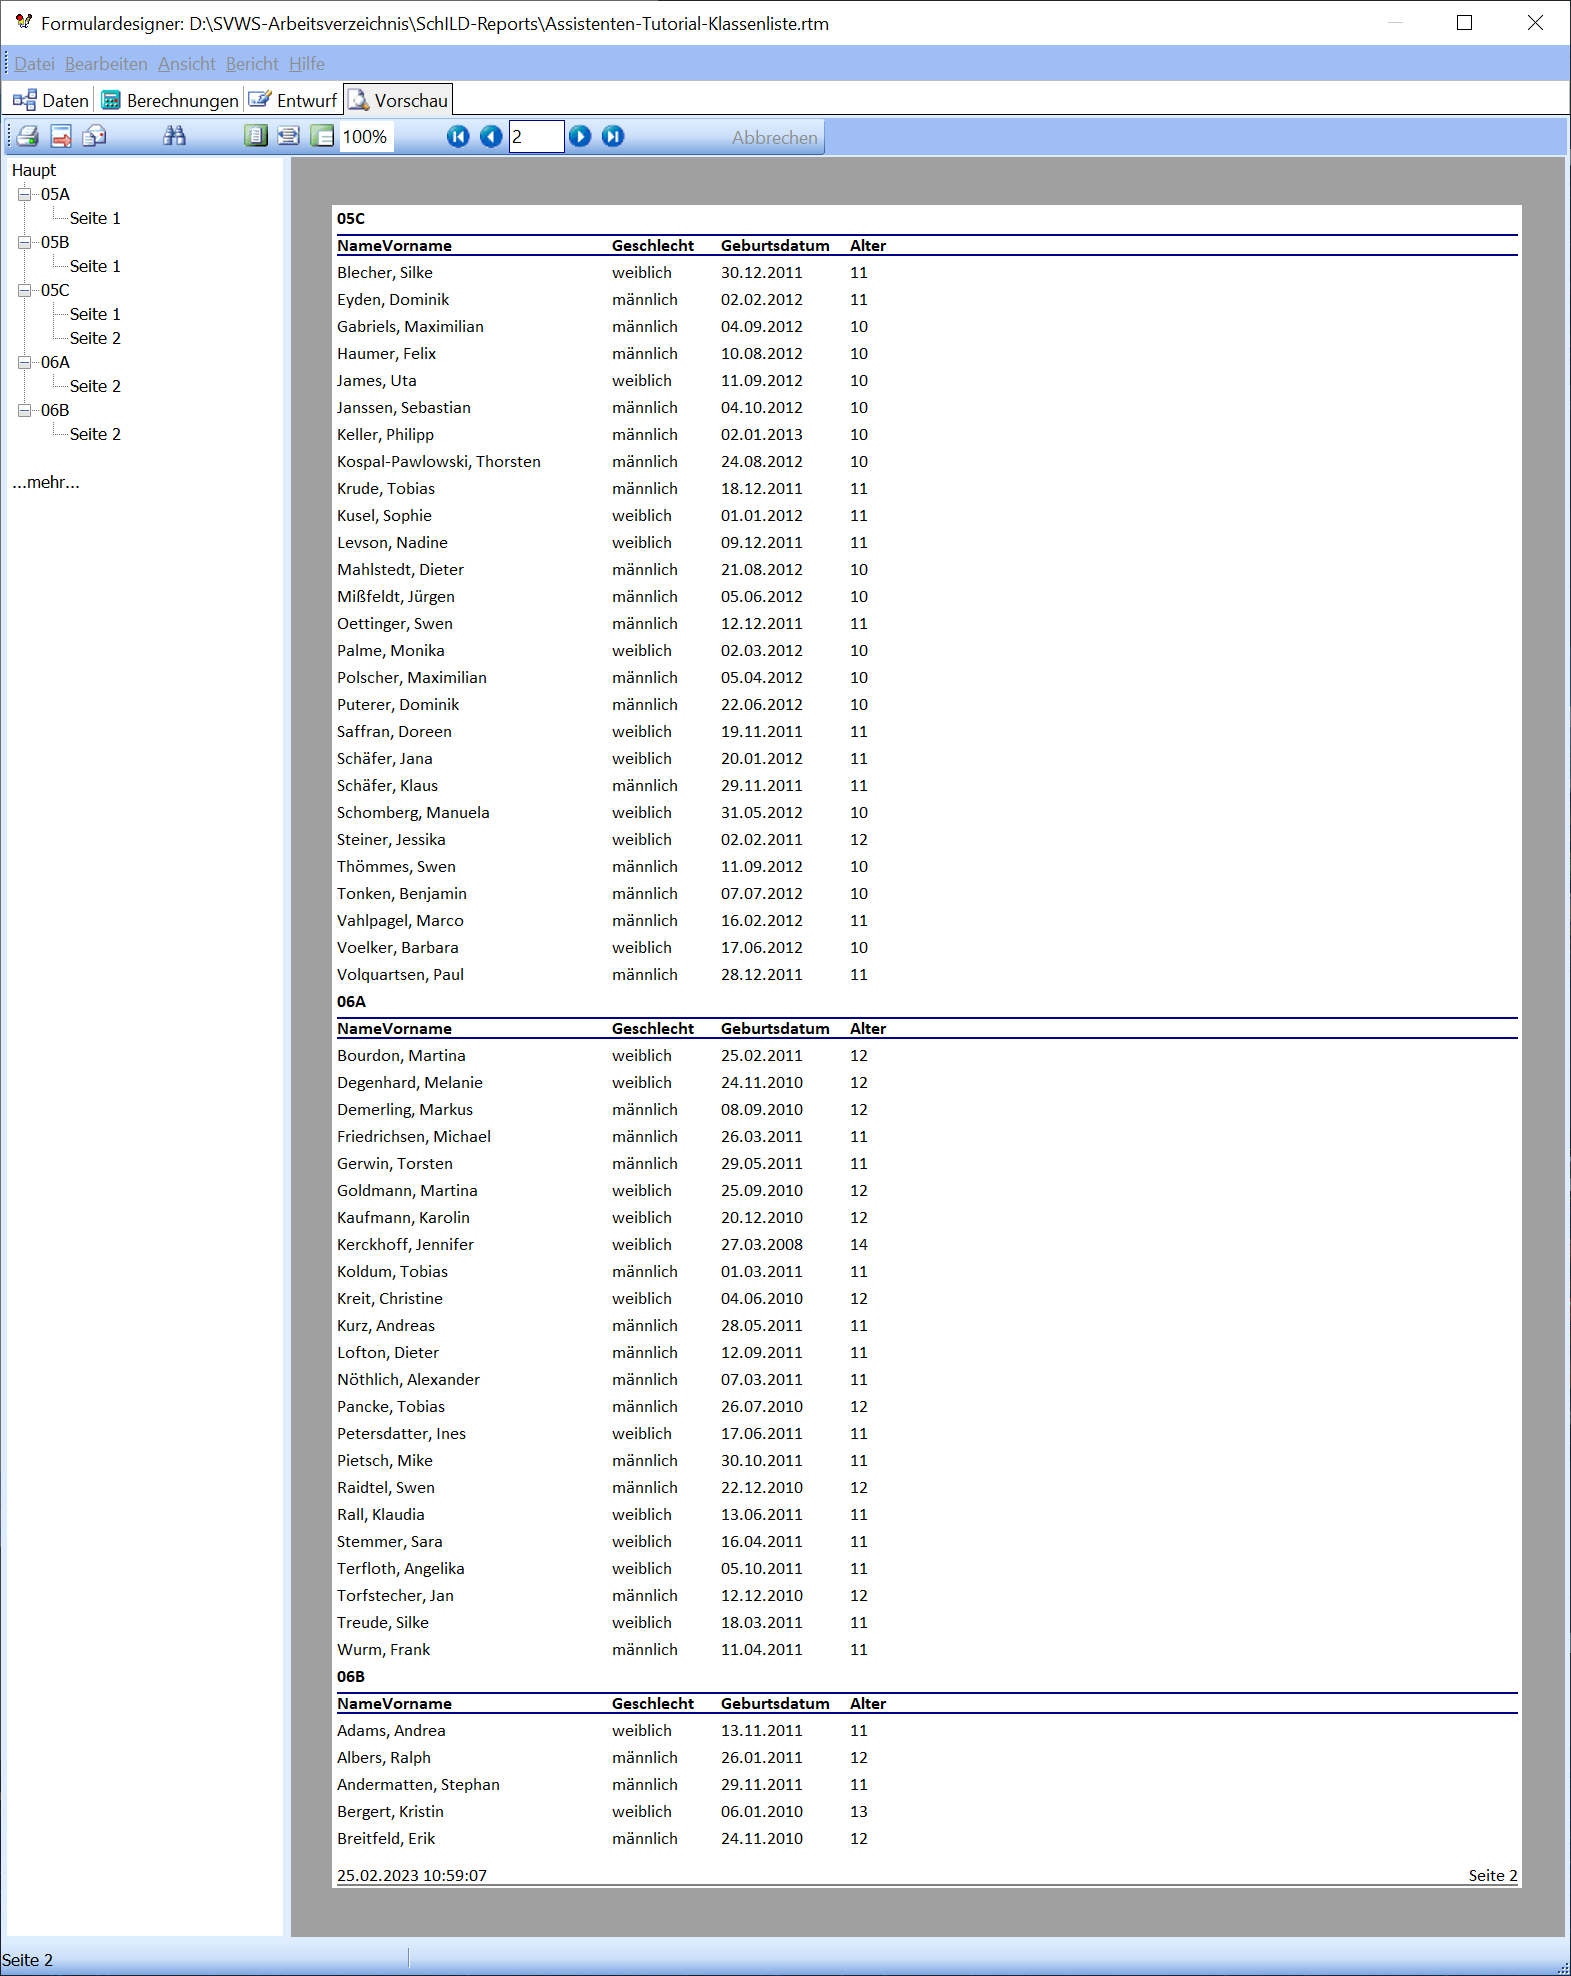Click birth date 27.03.2008 of Kerckhoff, Jennifer
The height and width of the screenshot is (1976, 1571).
pyautogui.click(x=762, y=1244)
